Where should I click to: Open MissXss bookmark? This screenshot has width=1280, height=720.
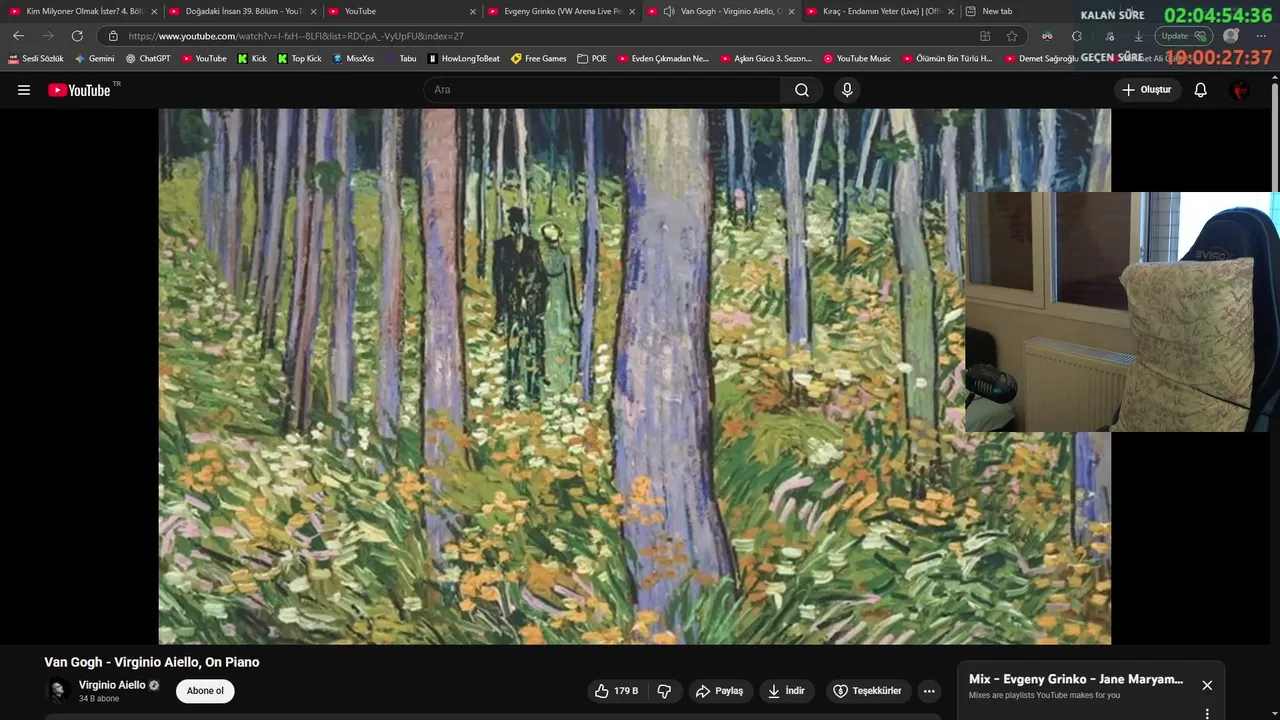click(x=353, y=59)
